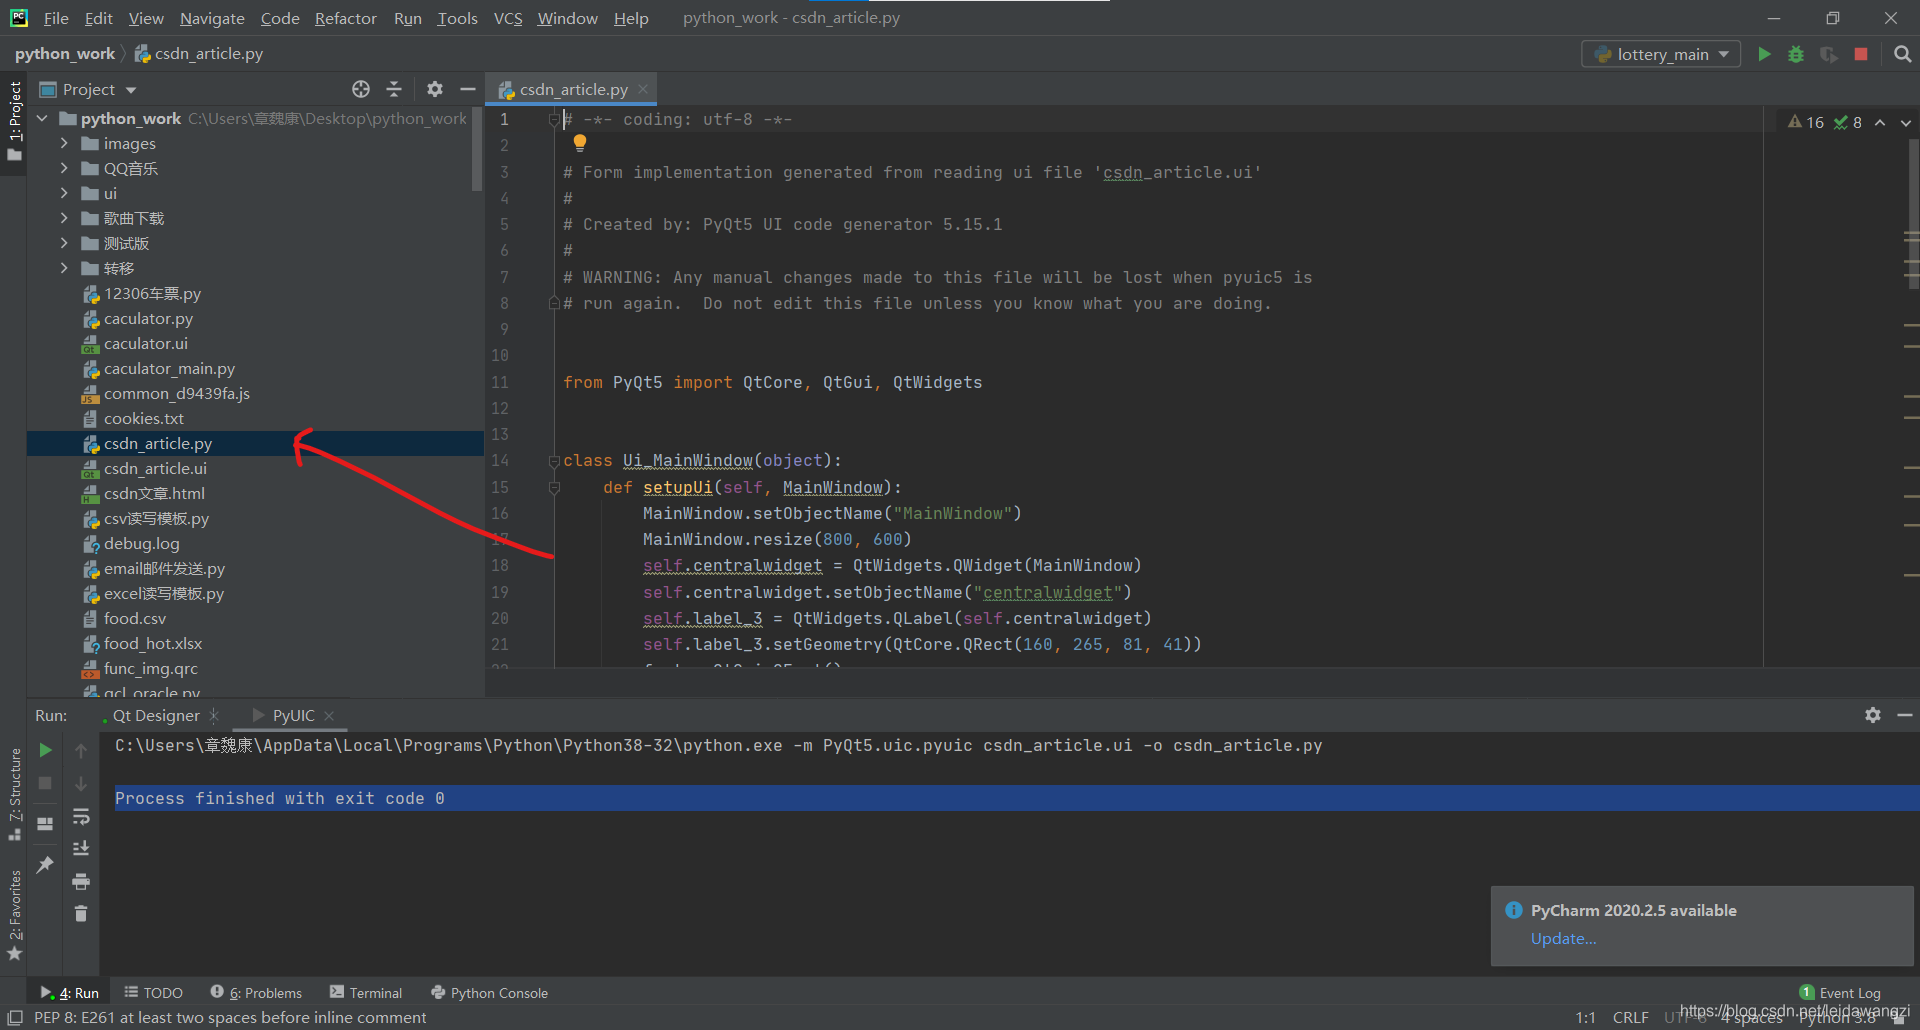Toggle the Structure tool window
The image size is (1920, 1030).
coord(14,792)
